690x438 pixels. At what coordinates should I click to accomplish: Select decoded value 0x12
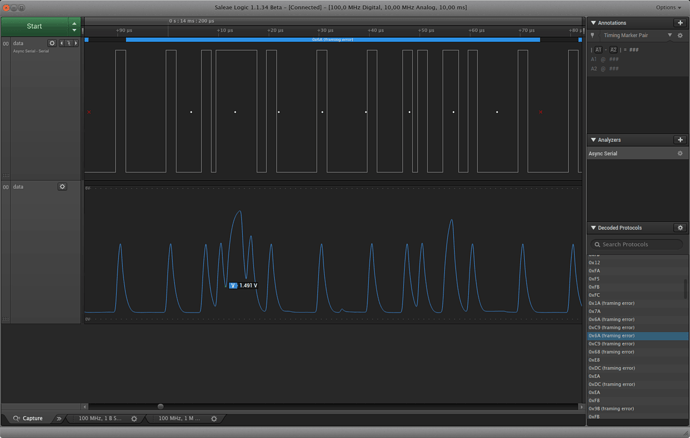pyautogui.click(x=594, y=263)
